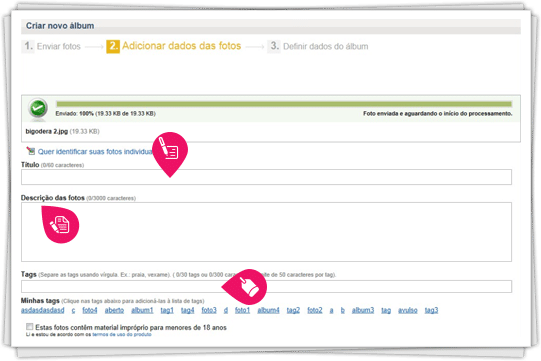Click inside the Descrição das fotos textarea
541x361 pixels.
266,232
